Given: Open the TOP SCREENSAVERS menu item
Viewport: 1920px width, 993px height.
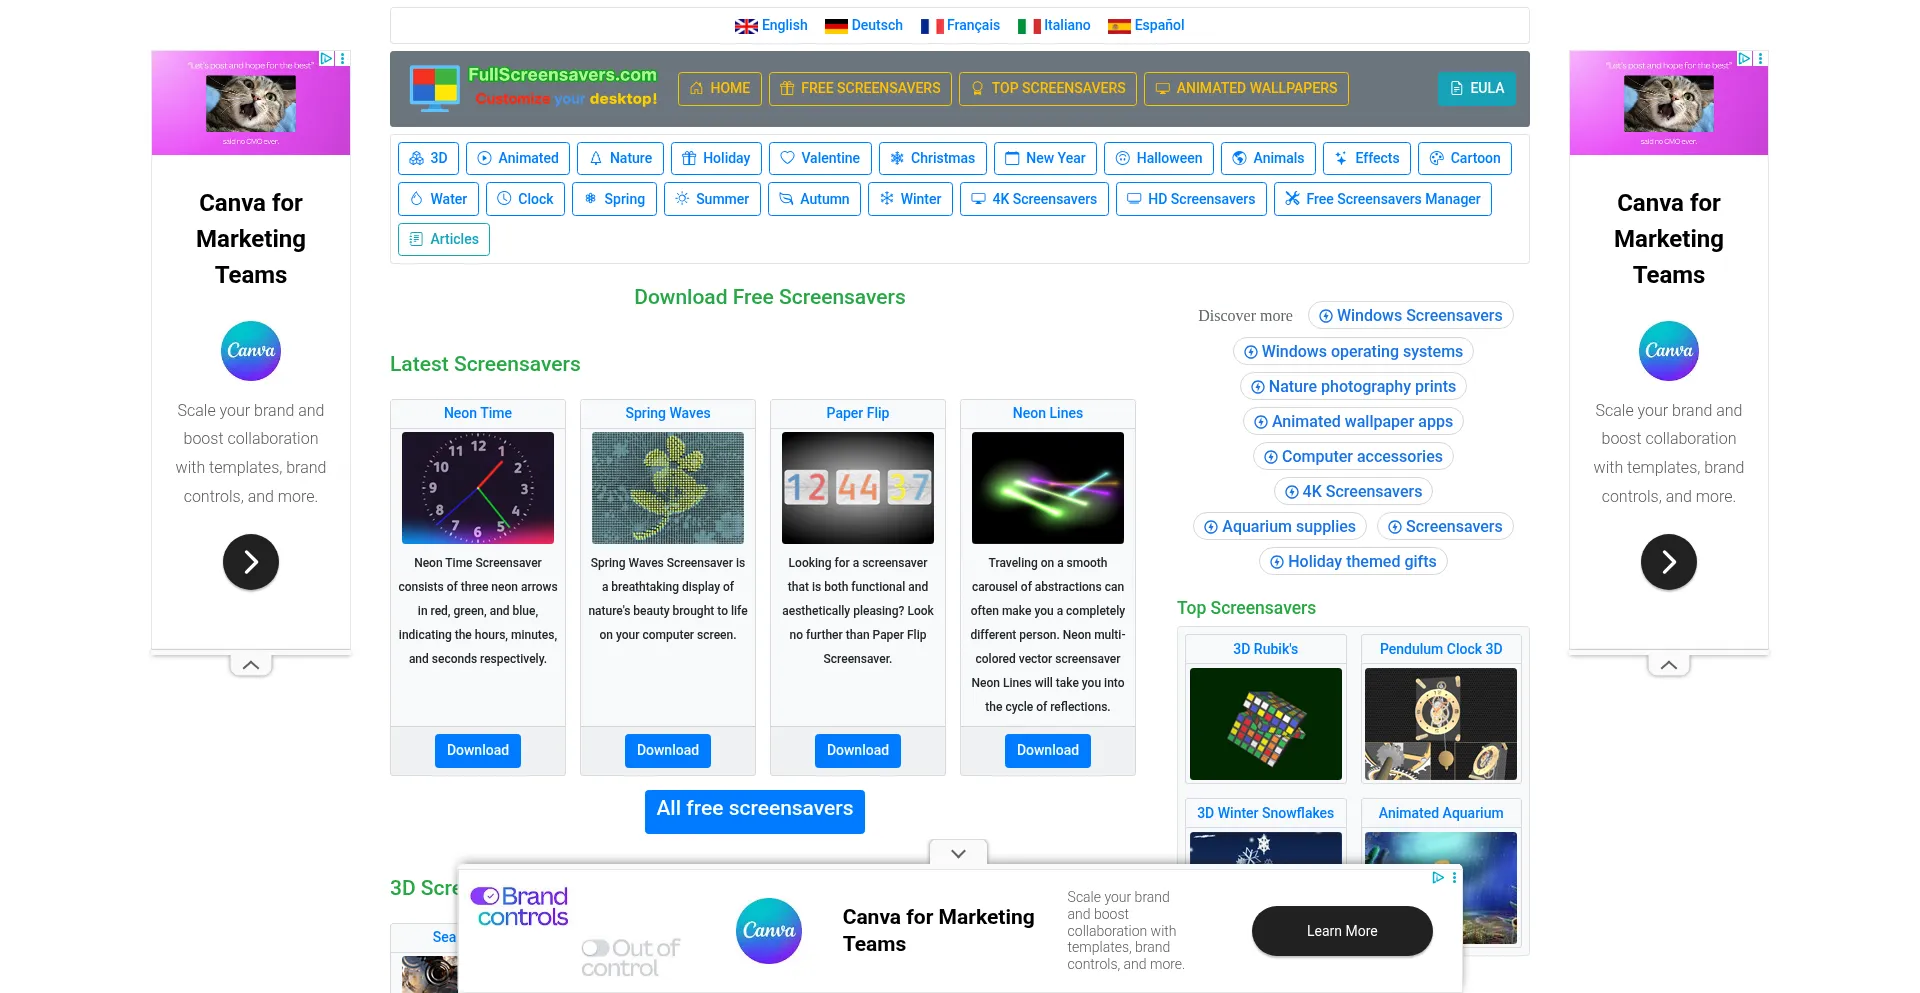Looking at the screenshot, I should click(x=1047, y=88).
